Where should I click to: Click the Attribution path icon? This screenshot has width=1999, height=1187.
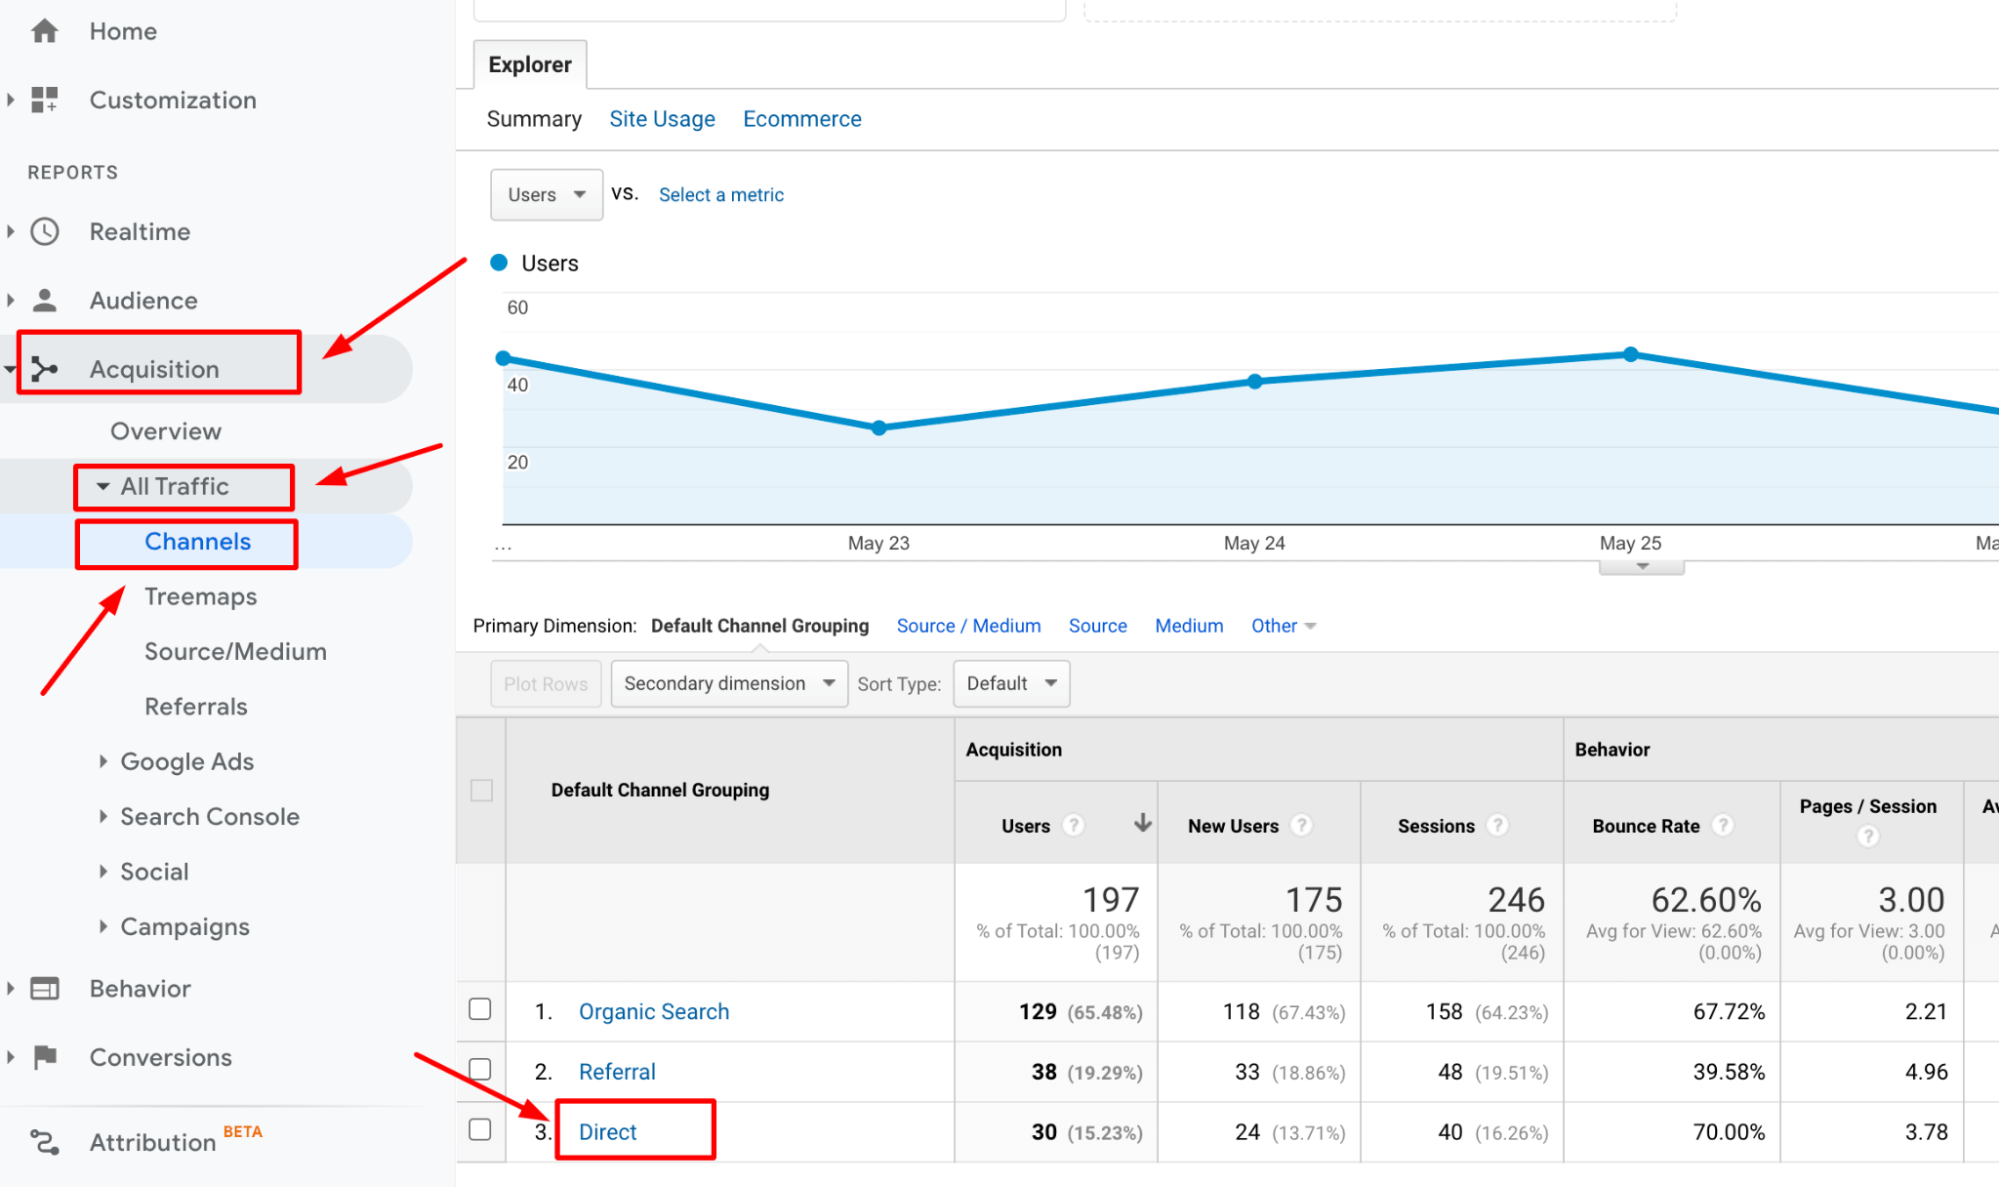(x=45, y=1141)
